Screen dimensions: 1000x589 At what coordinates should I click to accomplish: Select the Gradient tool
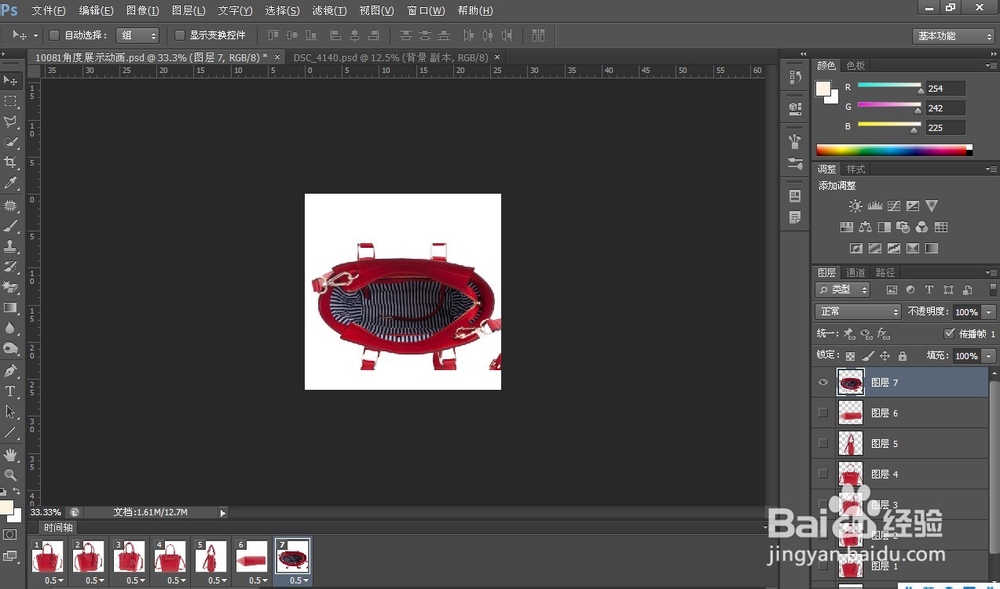11,308
